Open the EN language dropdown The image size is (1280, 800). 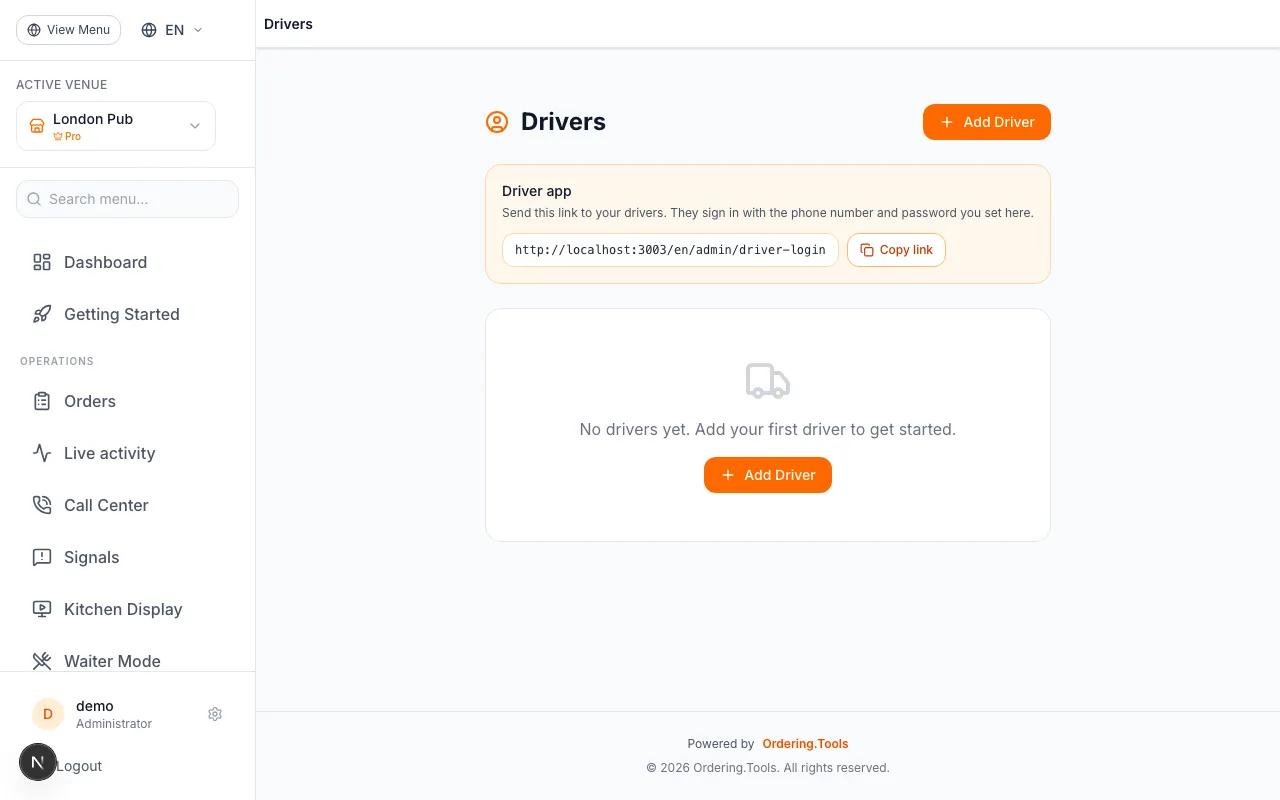click(x=173, y=30)
